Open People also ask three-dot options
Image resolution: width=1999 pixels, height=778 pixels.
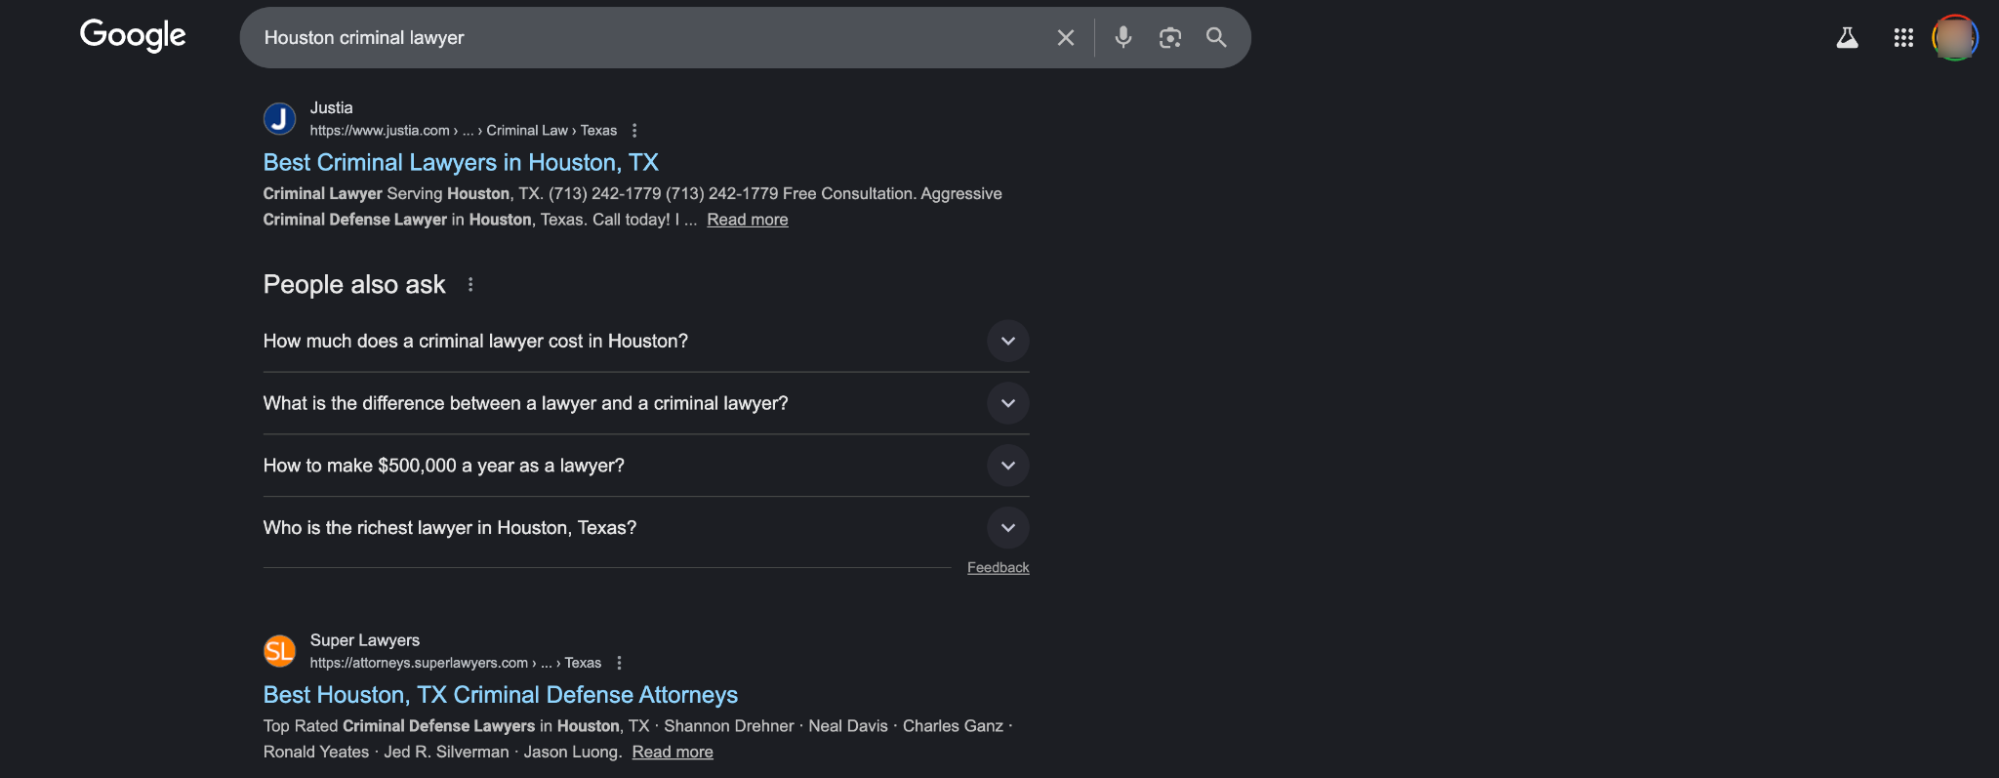(470, 285)
